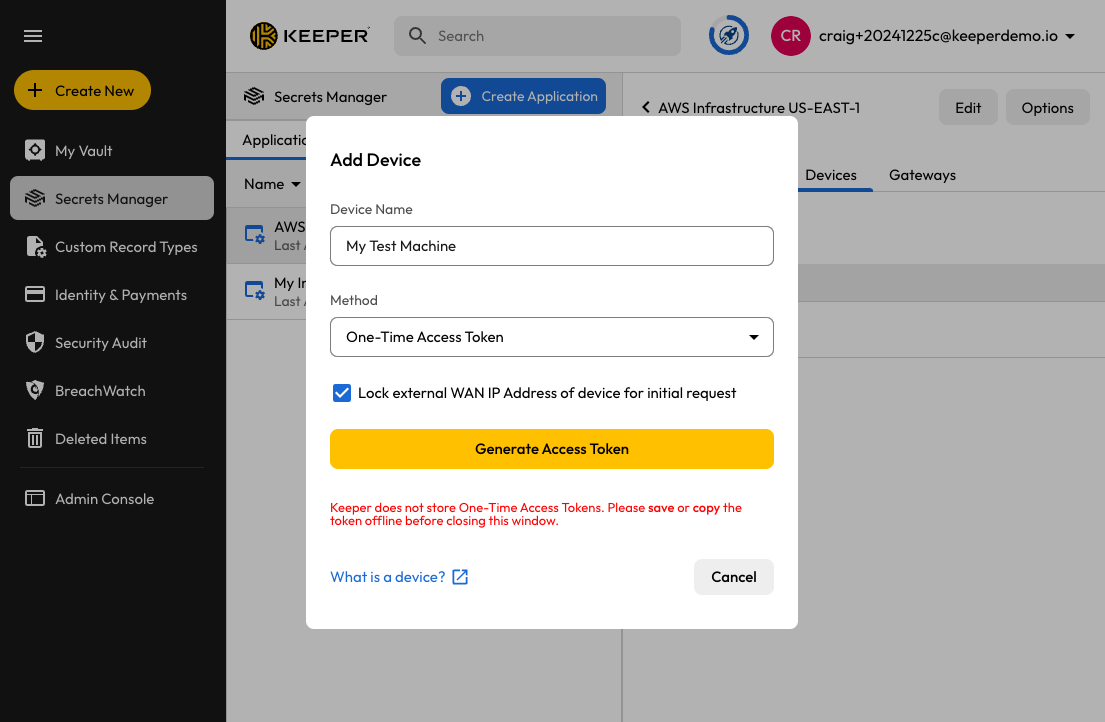This screenshot has height=722, width=1105.
Task: Click the Security Audit shield icon
Action: click(35, 343)
